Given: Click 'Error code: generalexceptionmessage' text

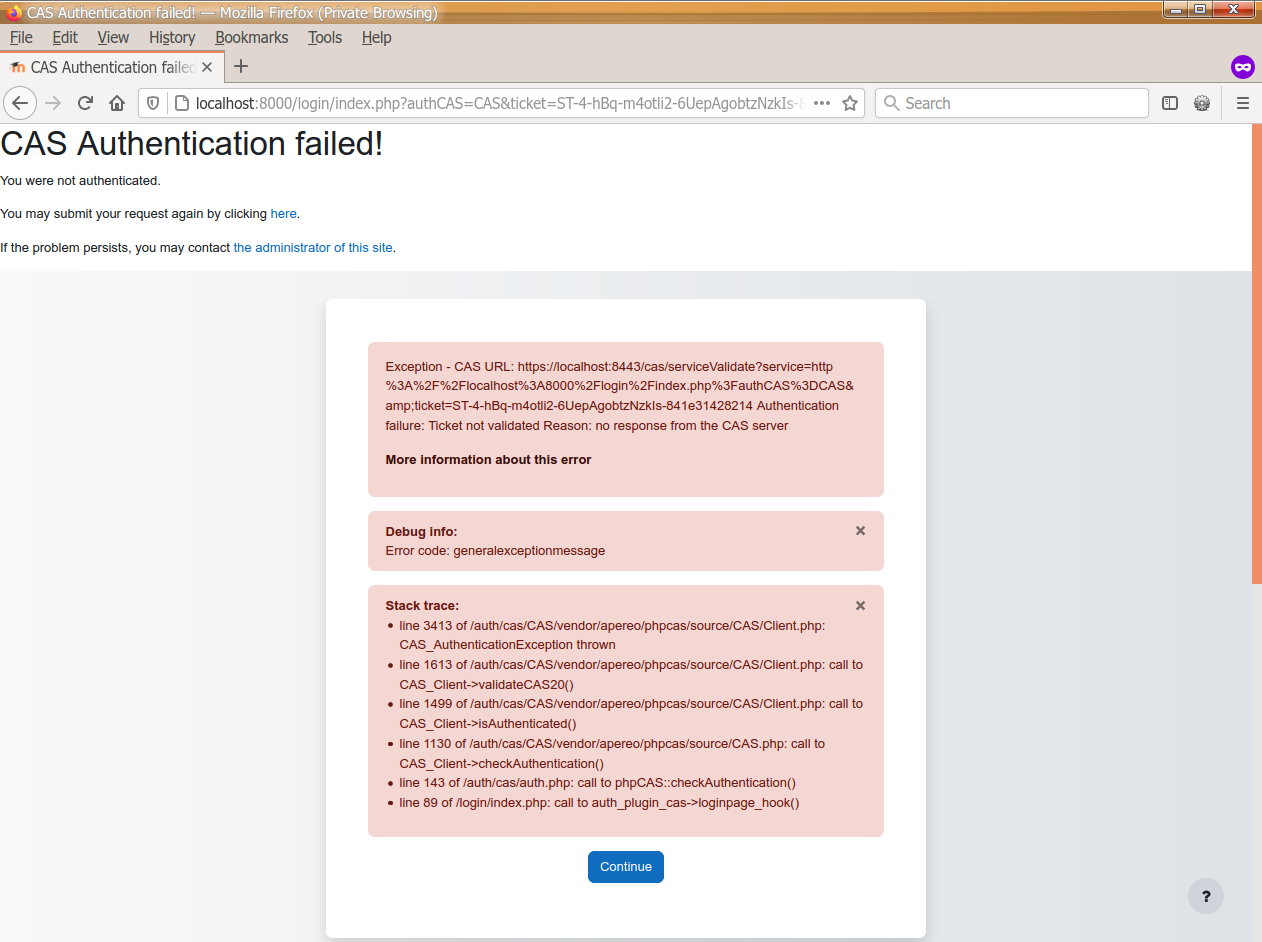Looking at the screenshot, I should tap(495, 550).
